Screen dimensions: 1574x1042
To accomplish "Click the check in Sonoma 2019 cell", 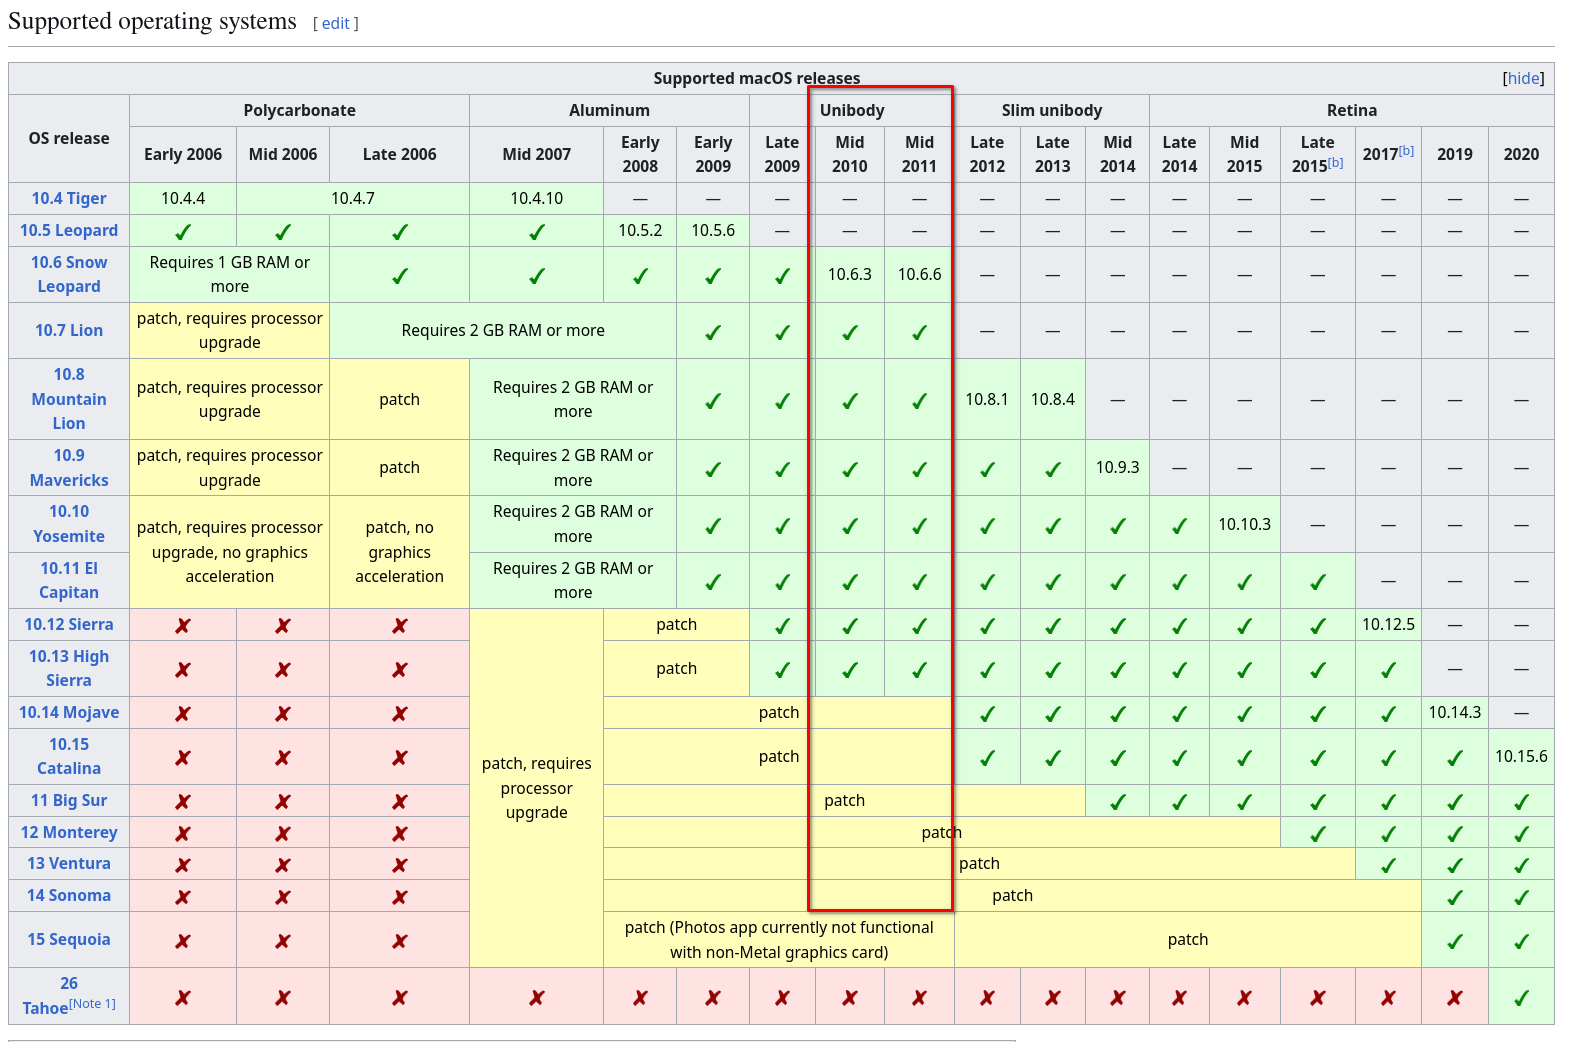I will click(1455, 896).
